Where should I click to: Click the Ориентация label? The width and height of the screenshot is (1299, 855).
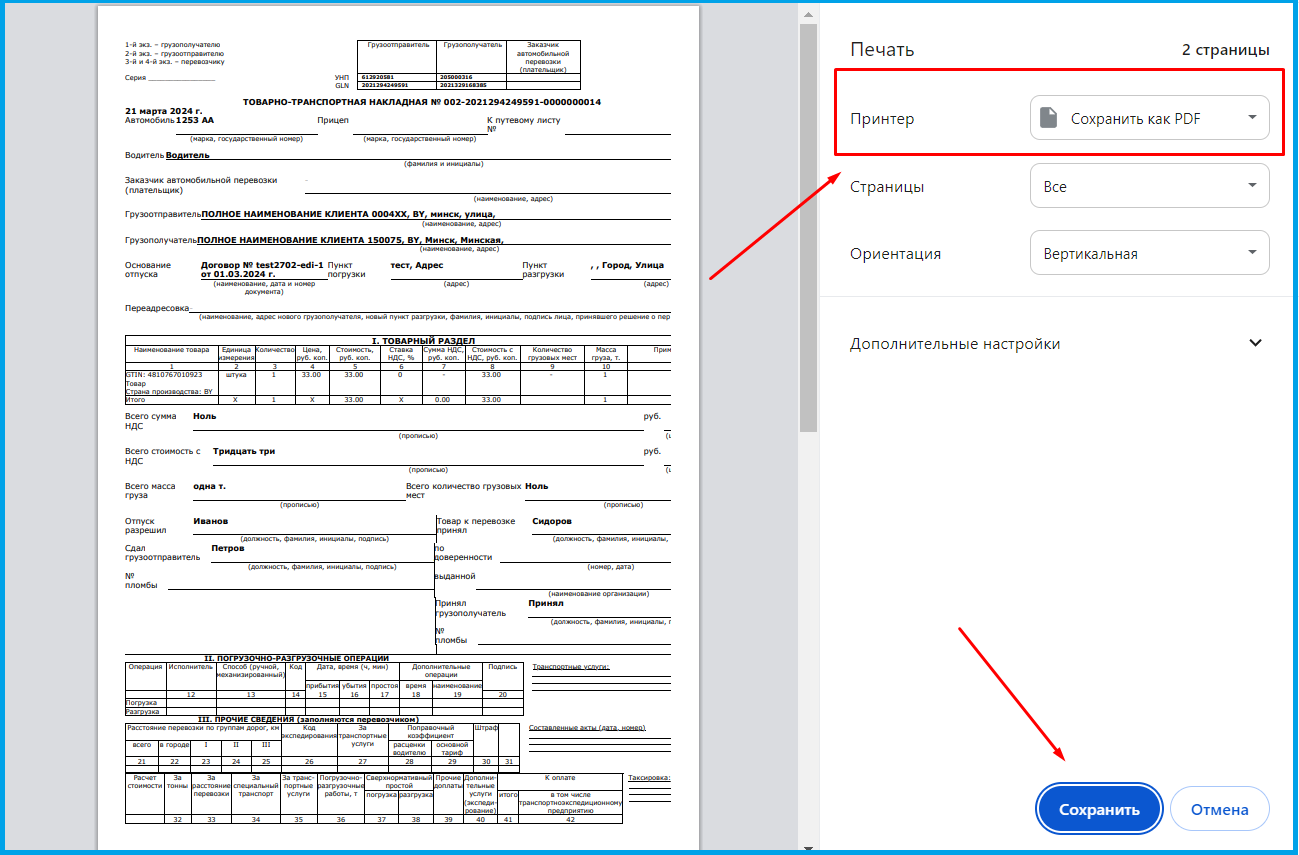click(895, 254)
